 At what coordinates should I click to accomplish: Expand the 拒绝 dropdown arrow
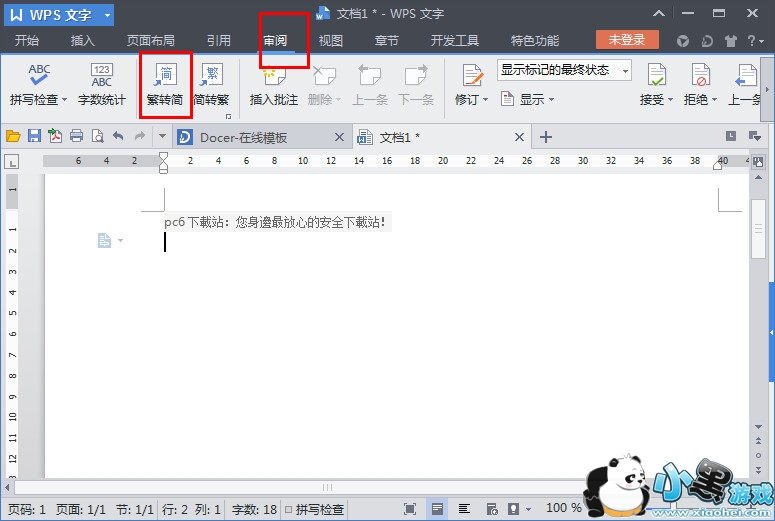click(x=715, y=100)
